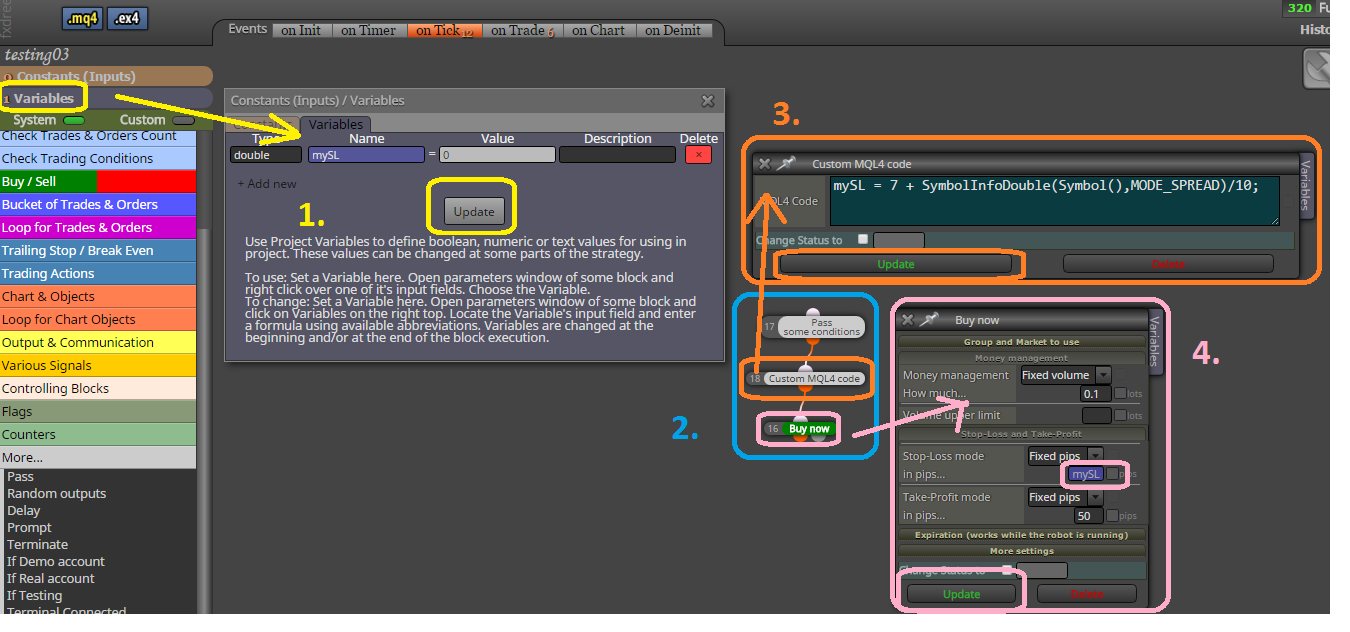1350x632 pixels.
Task: Click green Update in Buy now panel
Action: click(x=961, y=594)
